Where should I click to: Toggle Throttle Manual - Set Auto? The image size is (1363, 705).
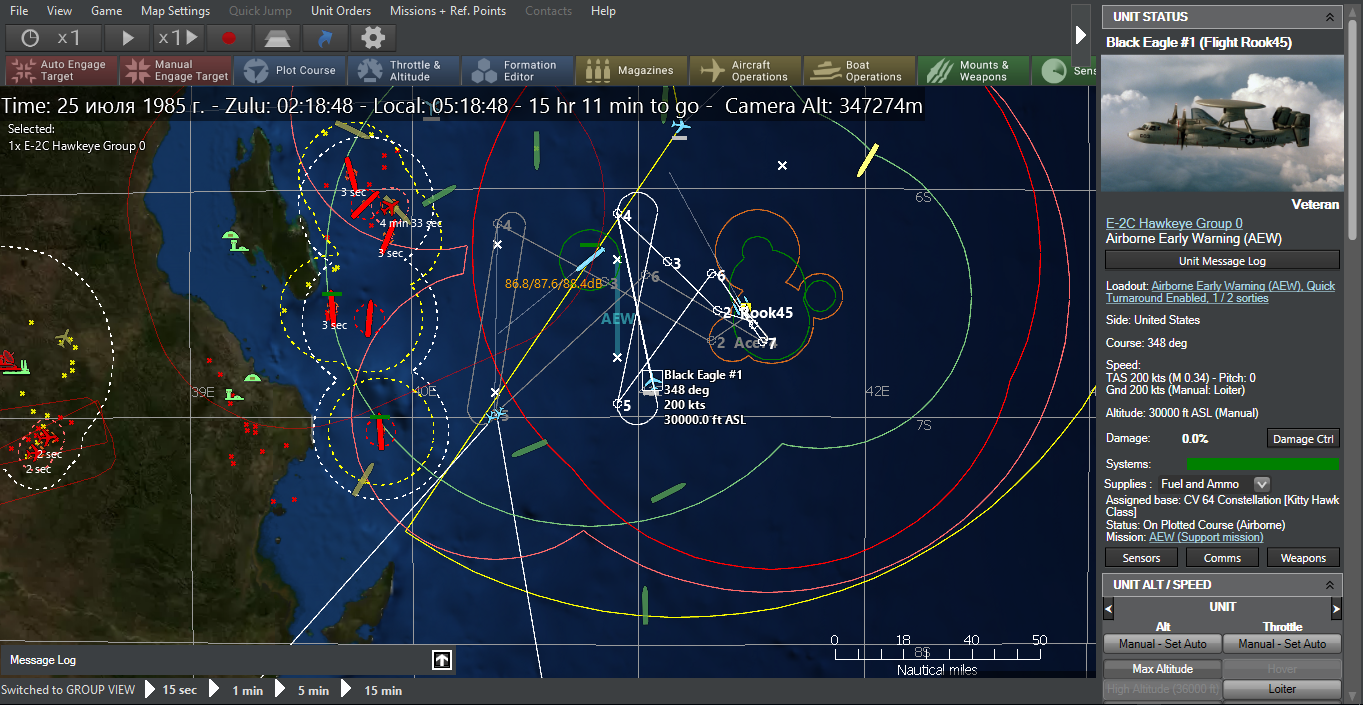pos(1282,644)
